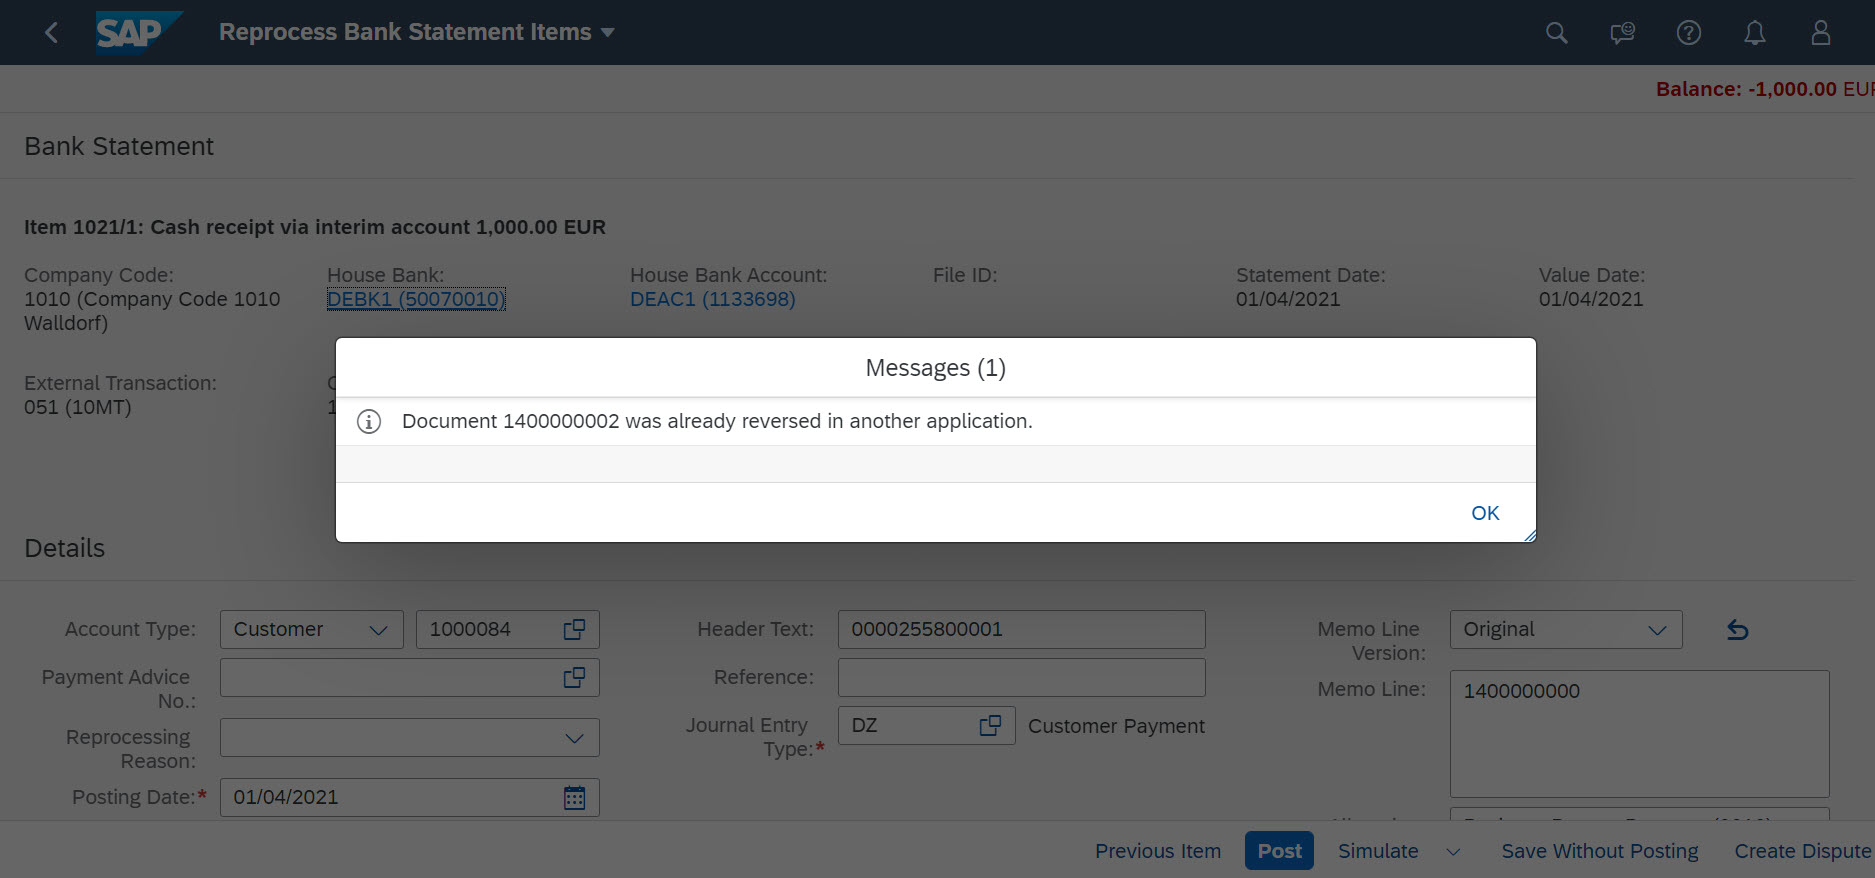Open the user profile icon
Viewport: 1875px width, 878px height.
(1821, 33)
